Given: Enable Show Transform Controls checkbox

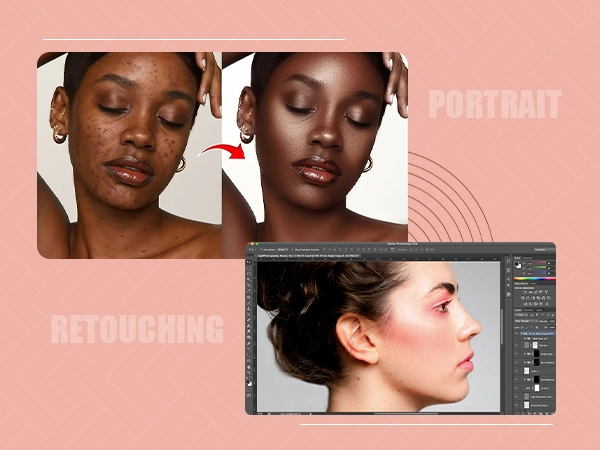Looking at the screenshot, I should click(x=292, y=249).
